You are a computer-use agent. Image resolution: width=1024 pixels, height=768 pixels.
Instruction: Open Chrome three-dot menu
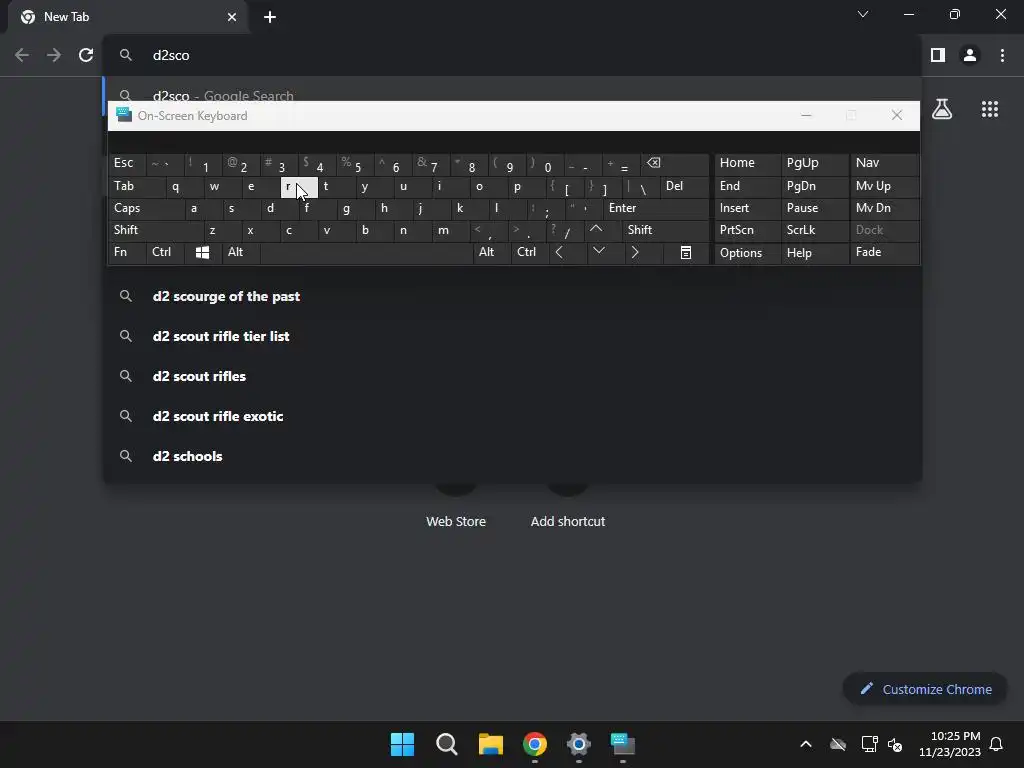(1002, 55)
